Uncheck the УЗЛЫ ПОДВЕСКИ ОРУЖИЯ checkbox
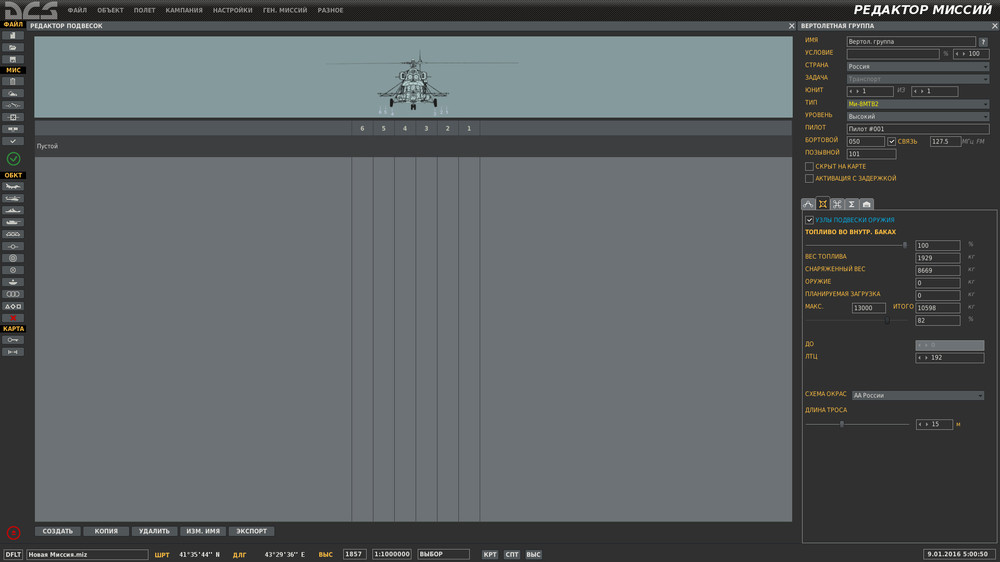This screenshot has width=1000, height=562. tap(809, 220)
